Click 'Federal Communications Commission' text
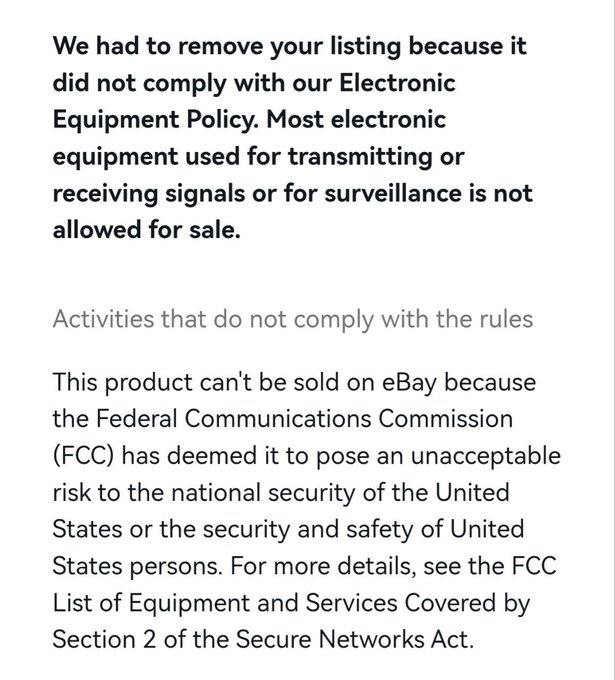 (x=304, y=419)
